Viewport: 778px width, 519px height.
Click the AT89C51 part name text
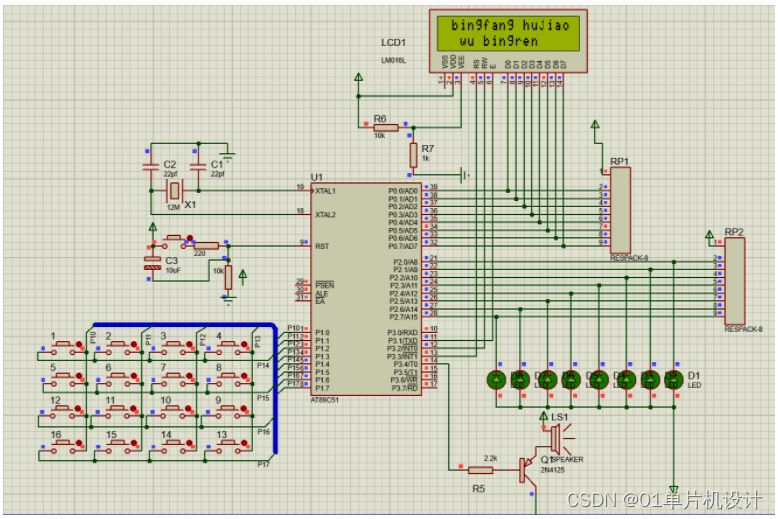pyautogui.click(x=324, y=400)
